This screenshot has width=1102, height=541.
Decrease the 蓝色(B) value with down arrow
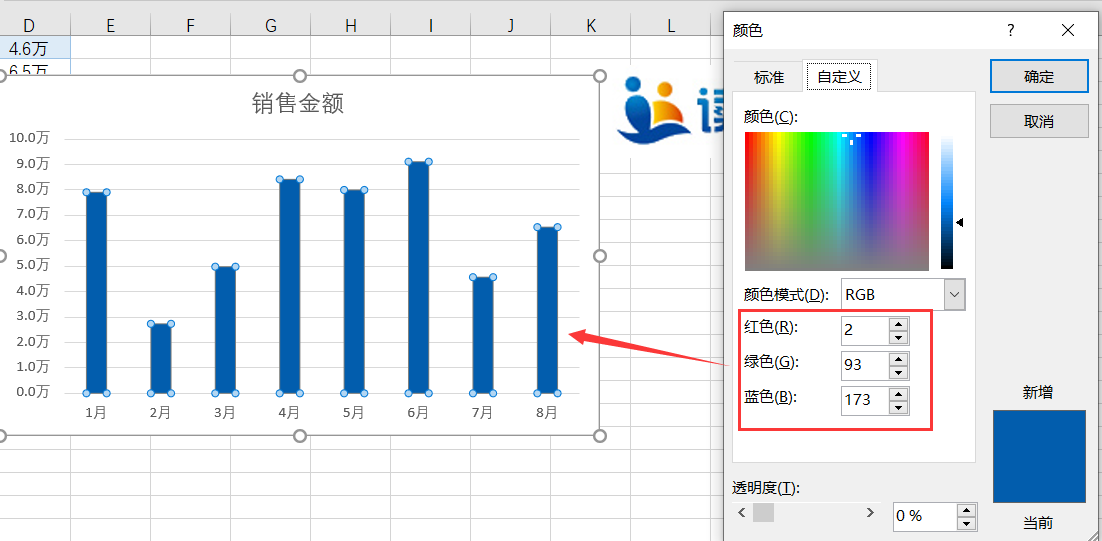899,407
